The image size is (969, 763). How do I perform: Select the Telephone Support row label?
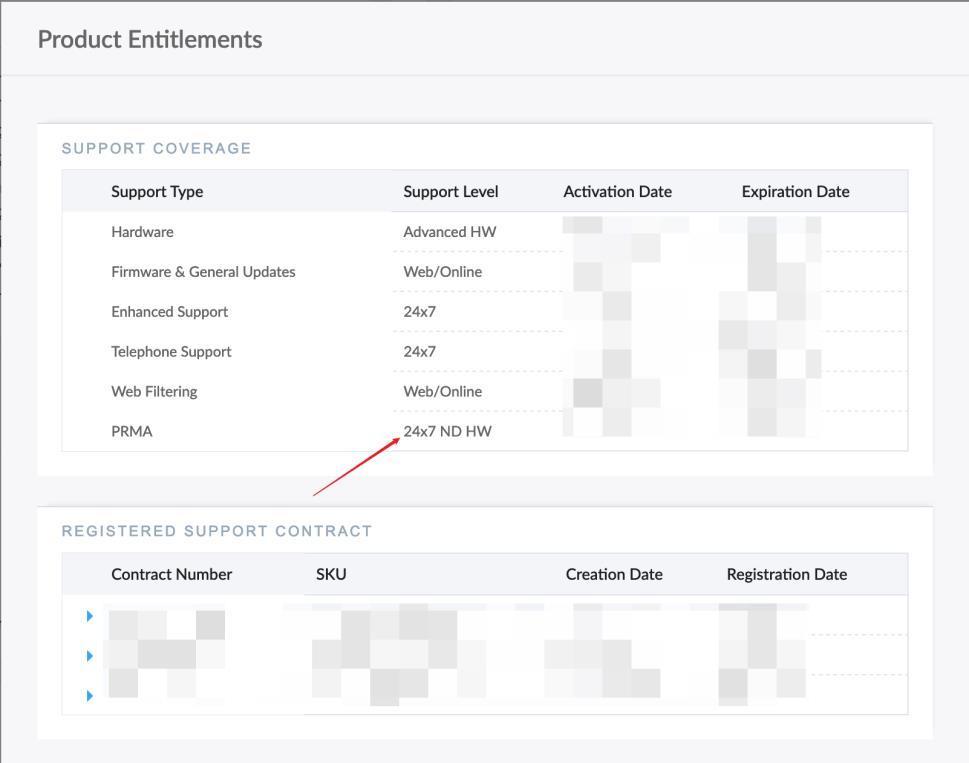(x=171, y=352)
